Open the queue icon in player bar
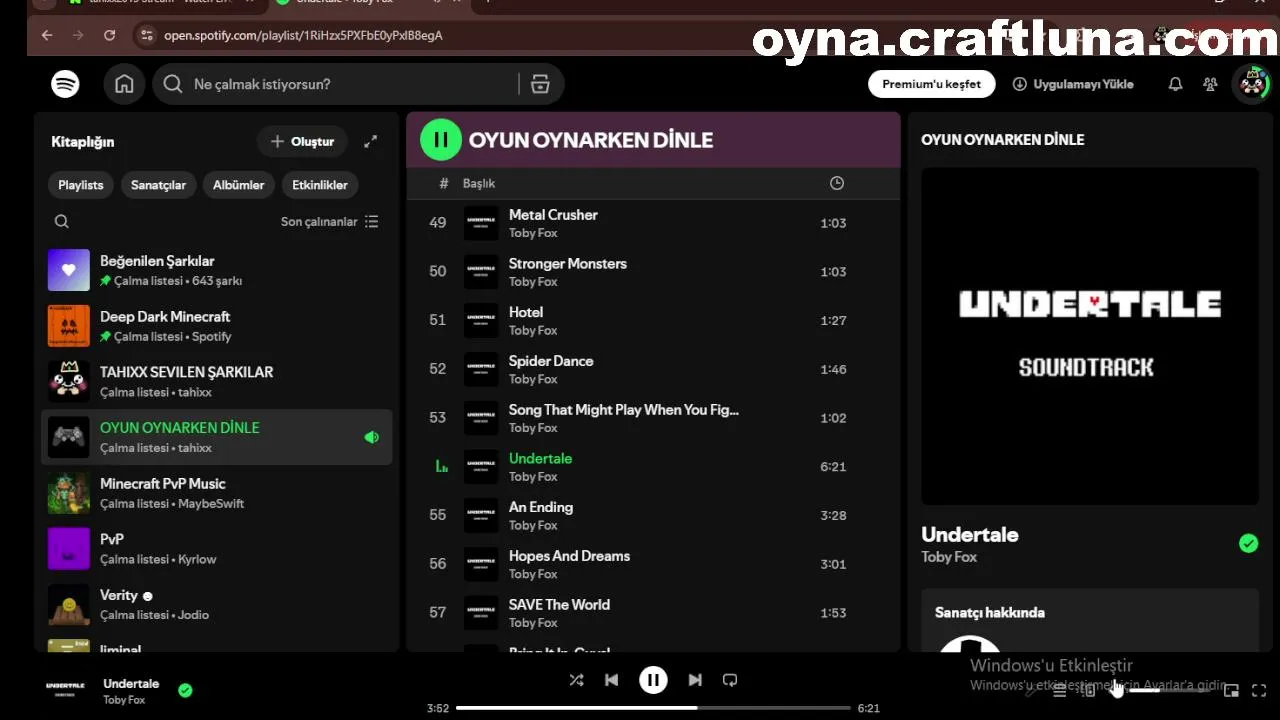 (x=1059, y=690)
